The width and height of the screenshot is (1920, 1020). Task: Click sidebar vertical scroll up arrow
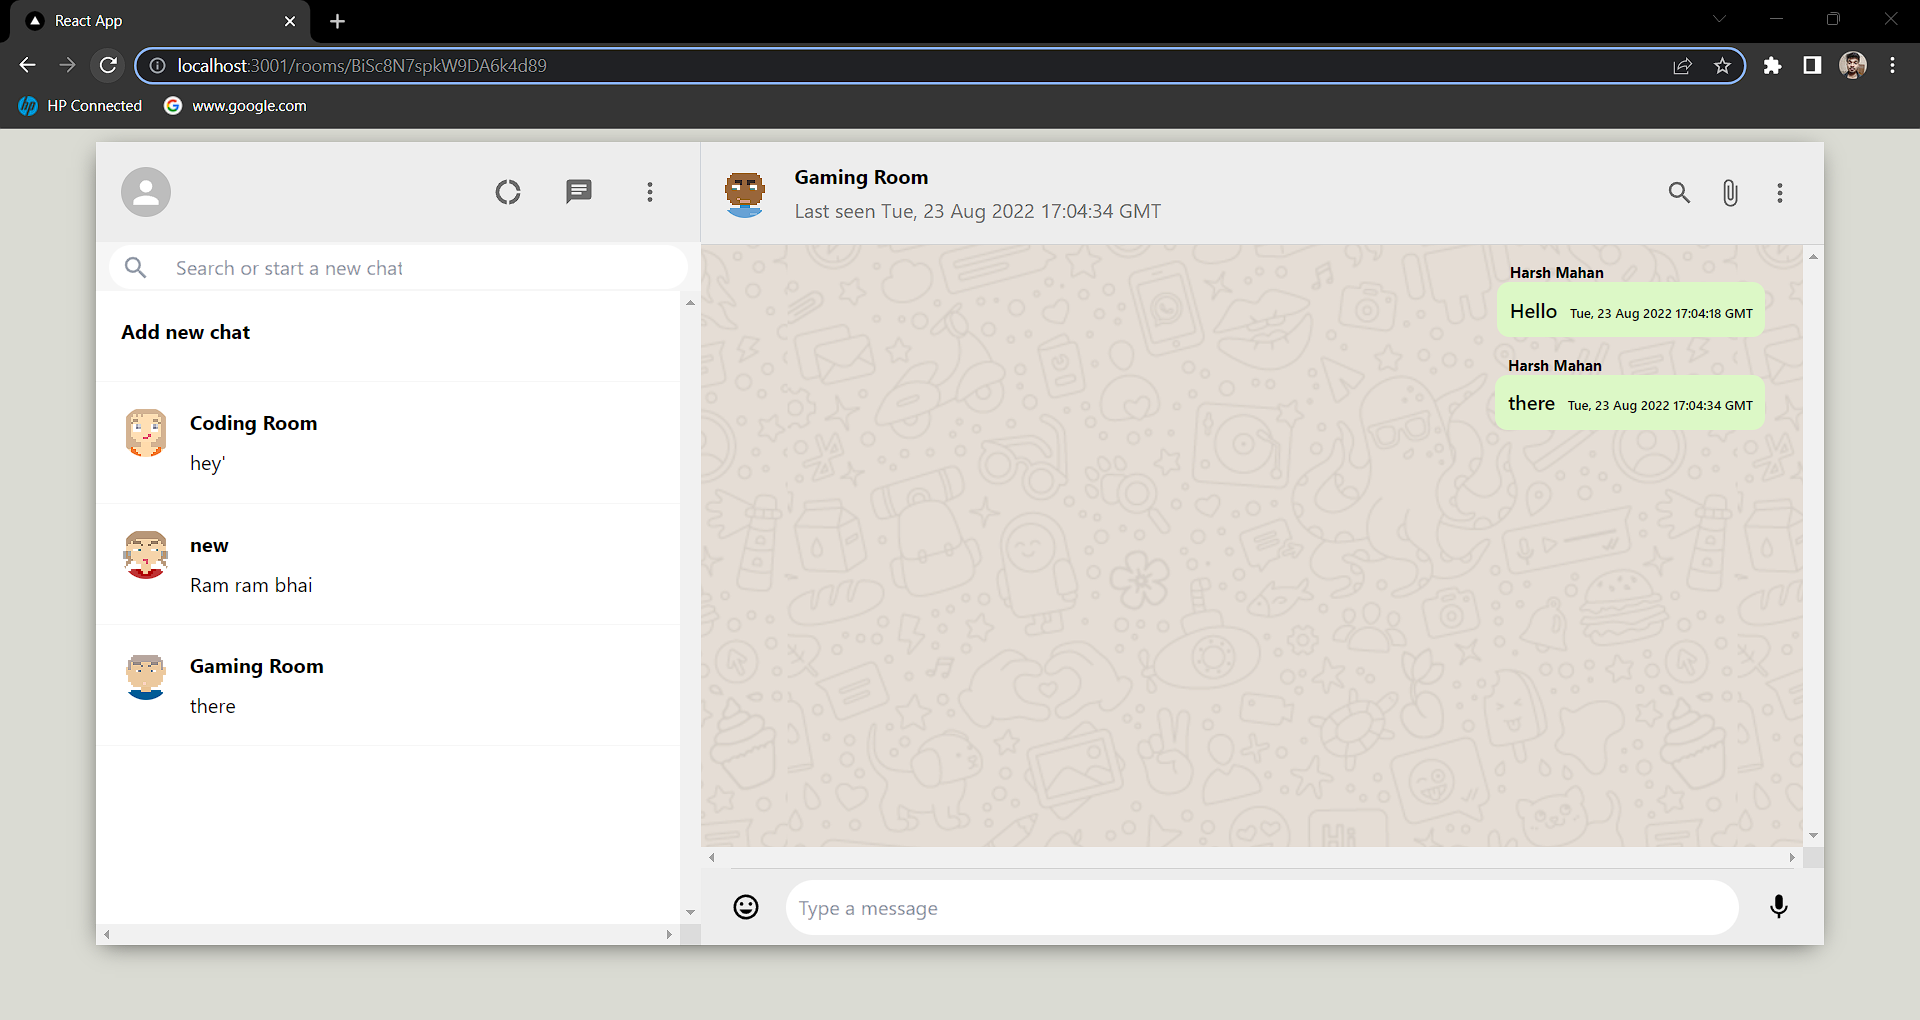pyautogui.click(x=690, y=302)
